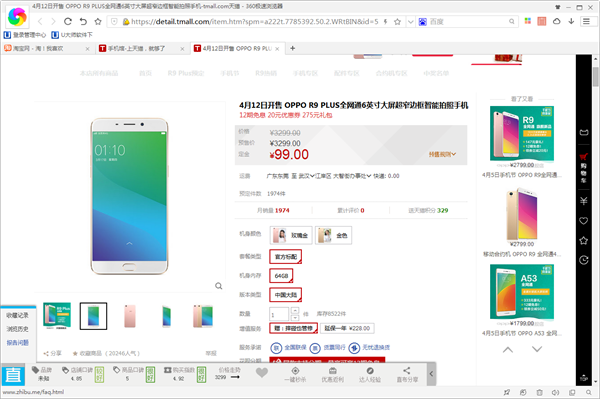Select the 官方标配 package option
This screenshot has width=600, height=399.
tap(285, 257)
